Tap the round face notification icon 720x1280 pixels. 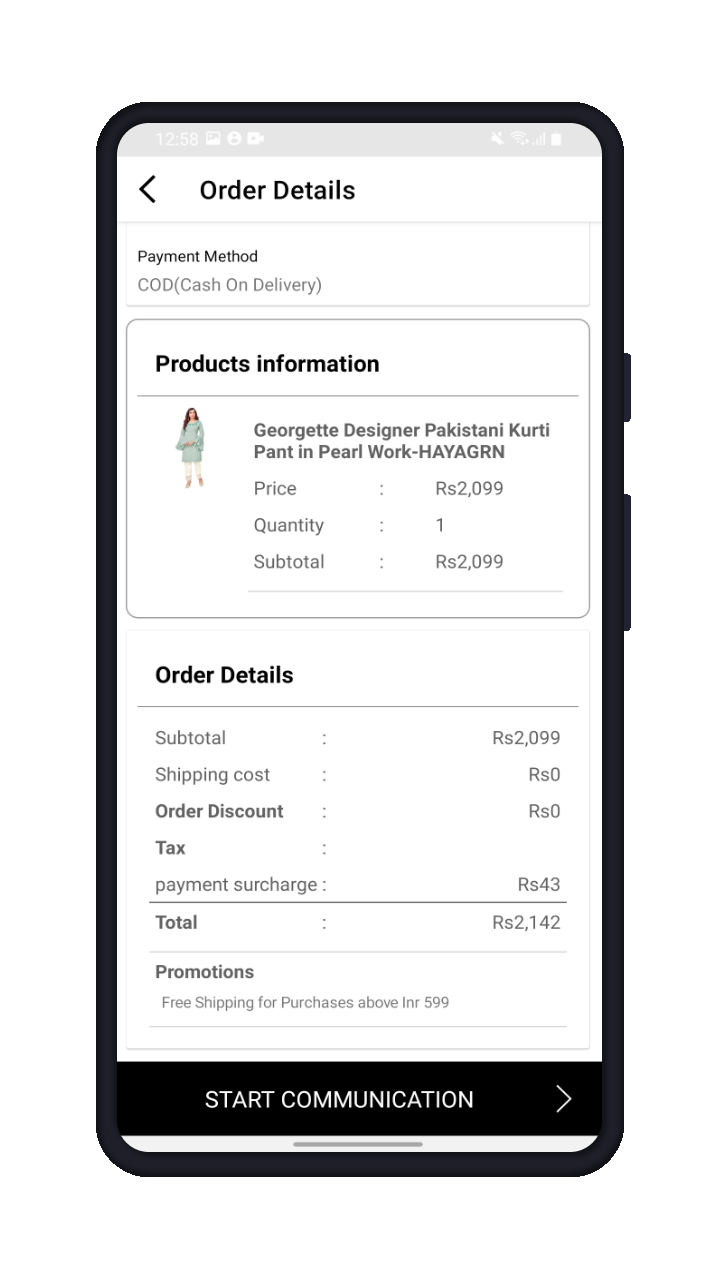click(234, 139)
